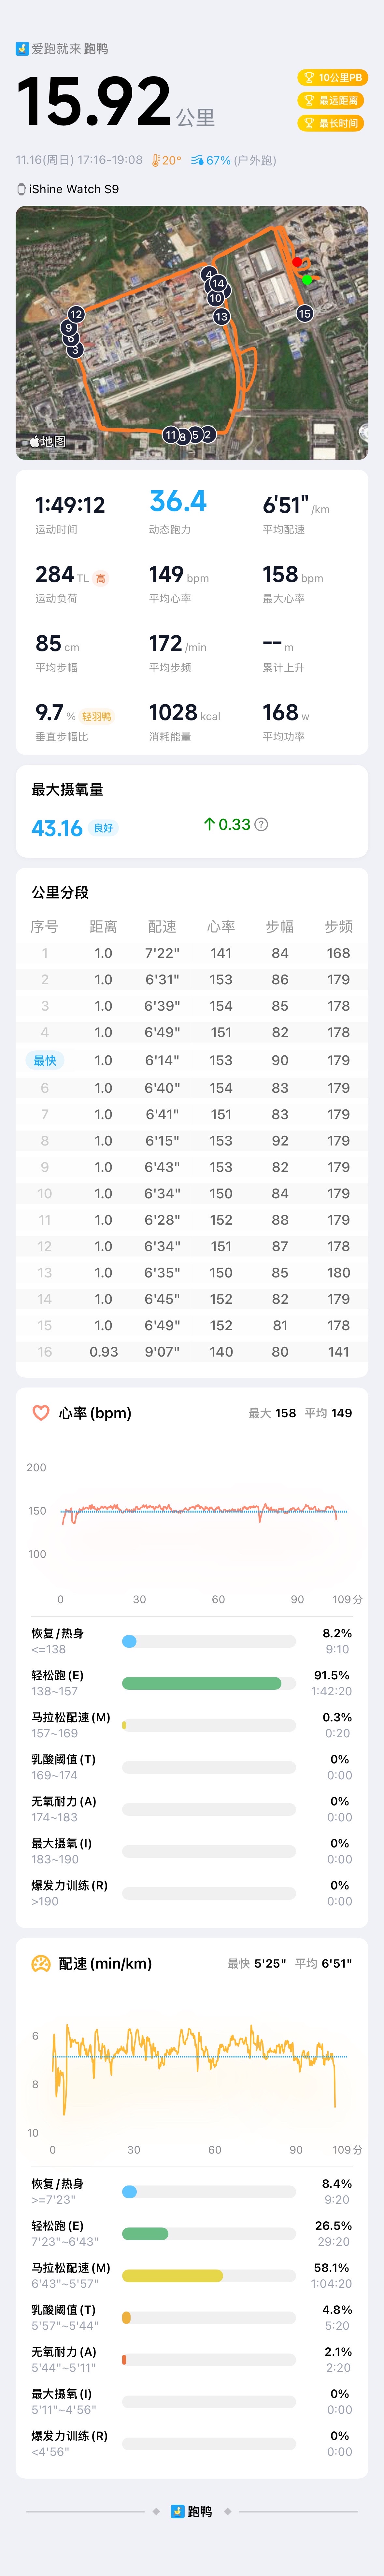Tap the thermometer temperature icon
The width and height of the screenshot is (384, 2576).
point(156,160)
